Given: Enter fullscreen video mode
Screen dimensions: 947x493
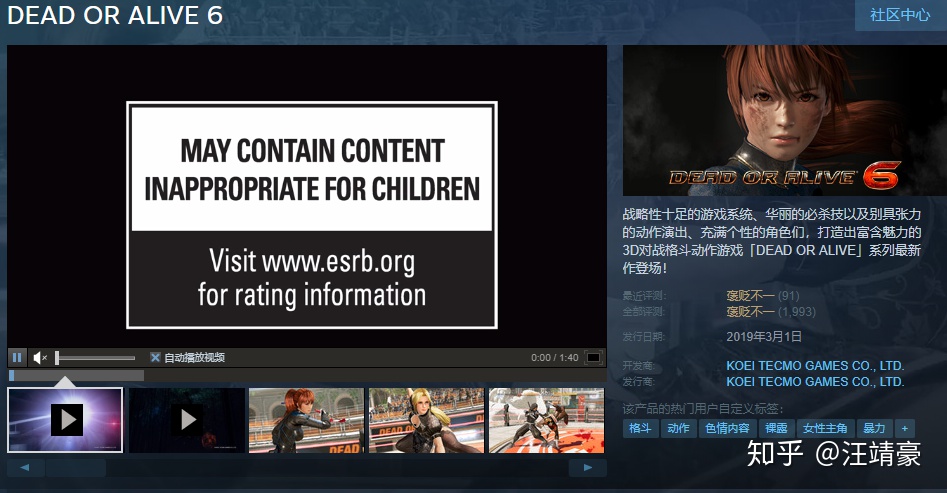Looking at the screenshot, I should [594, 358].
